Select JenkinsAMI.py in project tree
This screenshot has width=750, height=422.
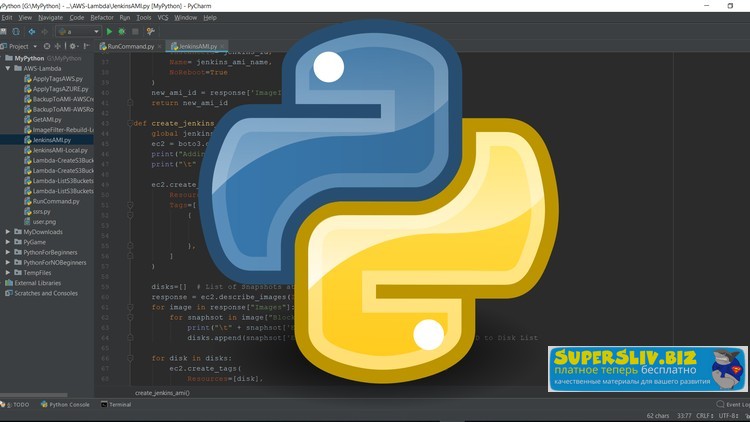click(x=47, y=140)
